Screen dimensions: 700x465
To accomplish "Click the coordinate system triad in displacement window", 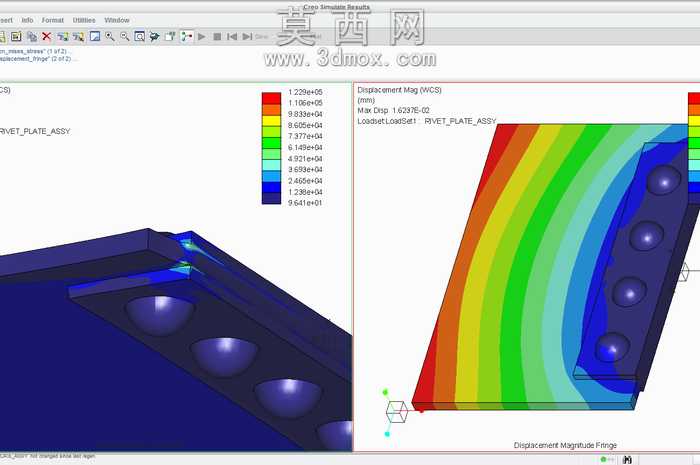I will pos(395,411).
